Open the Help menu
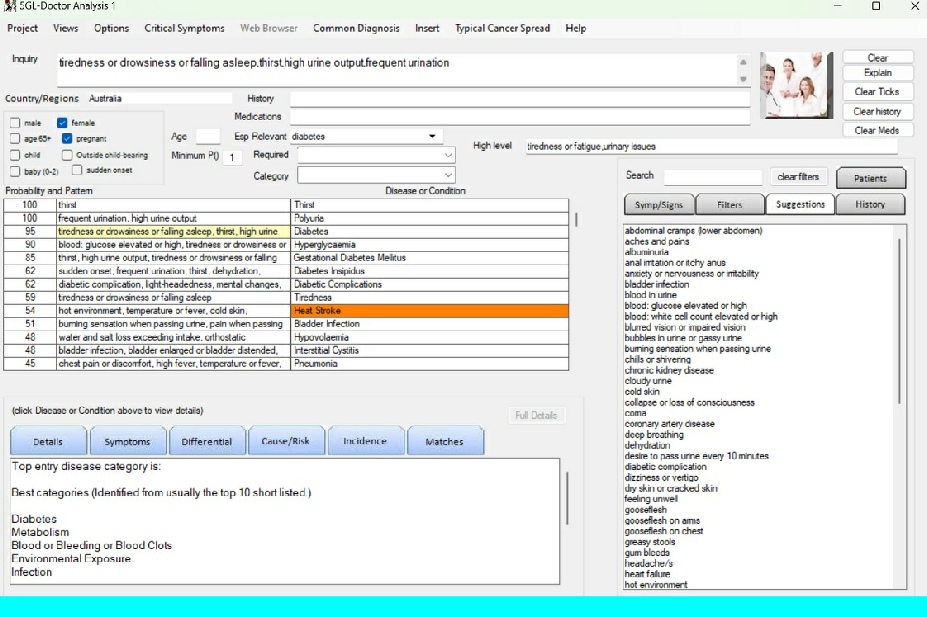The height and width of the screenshot is (617, 927). (x=576, y=28)
